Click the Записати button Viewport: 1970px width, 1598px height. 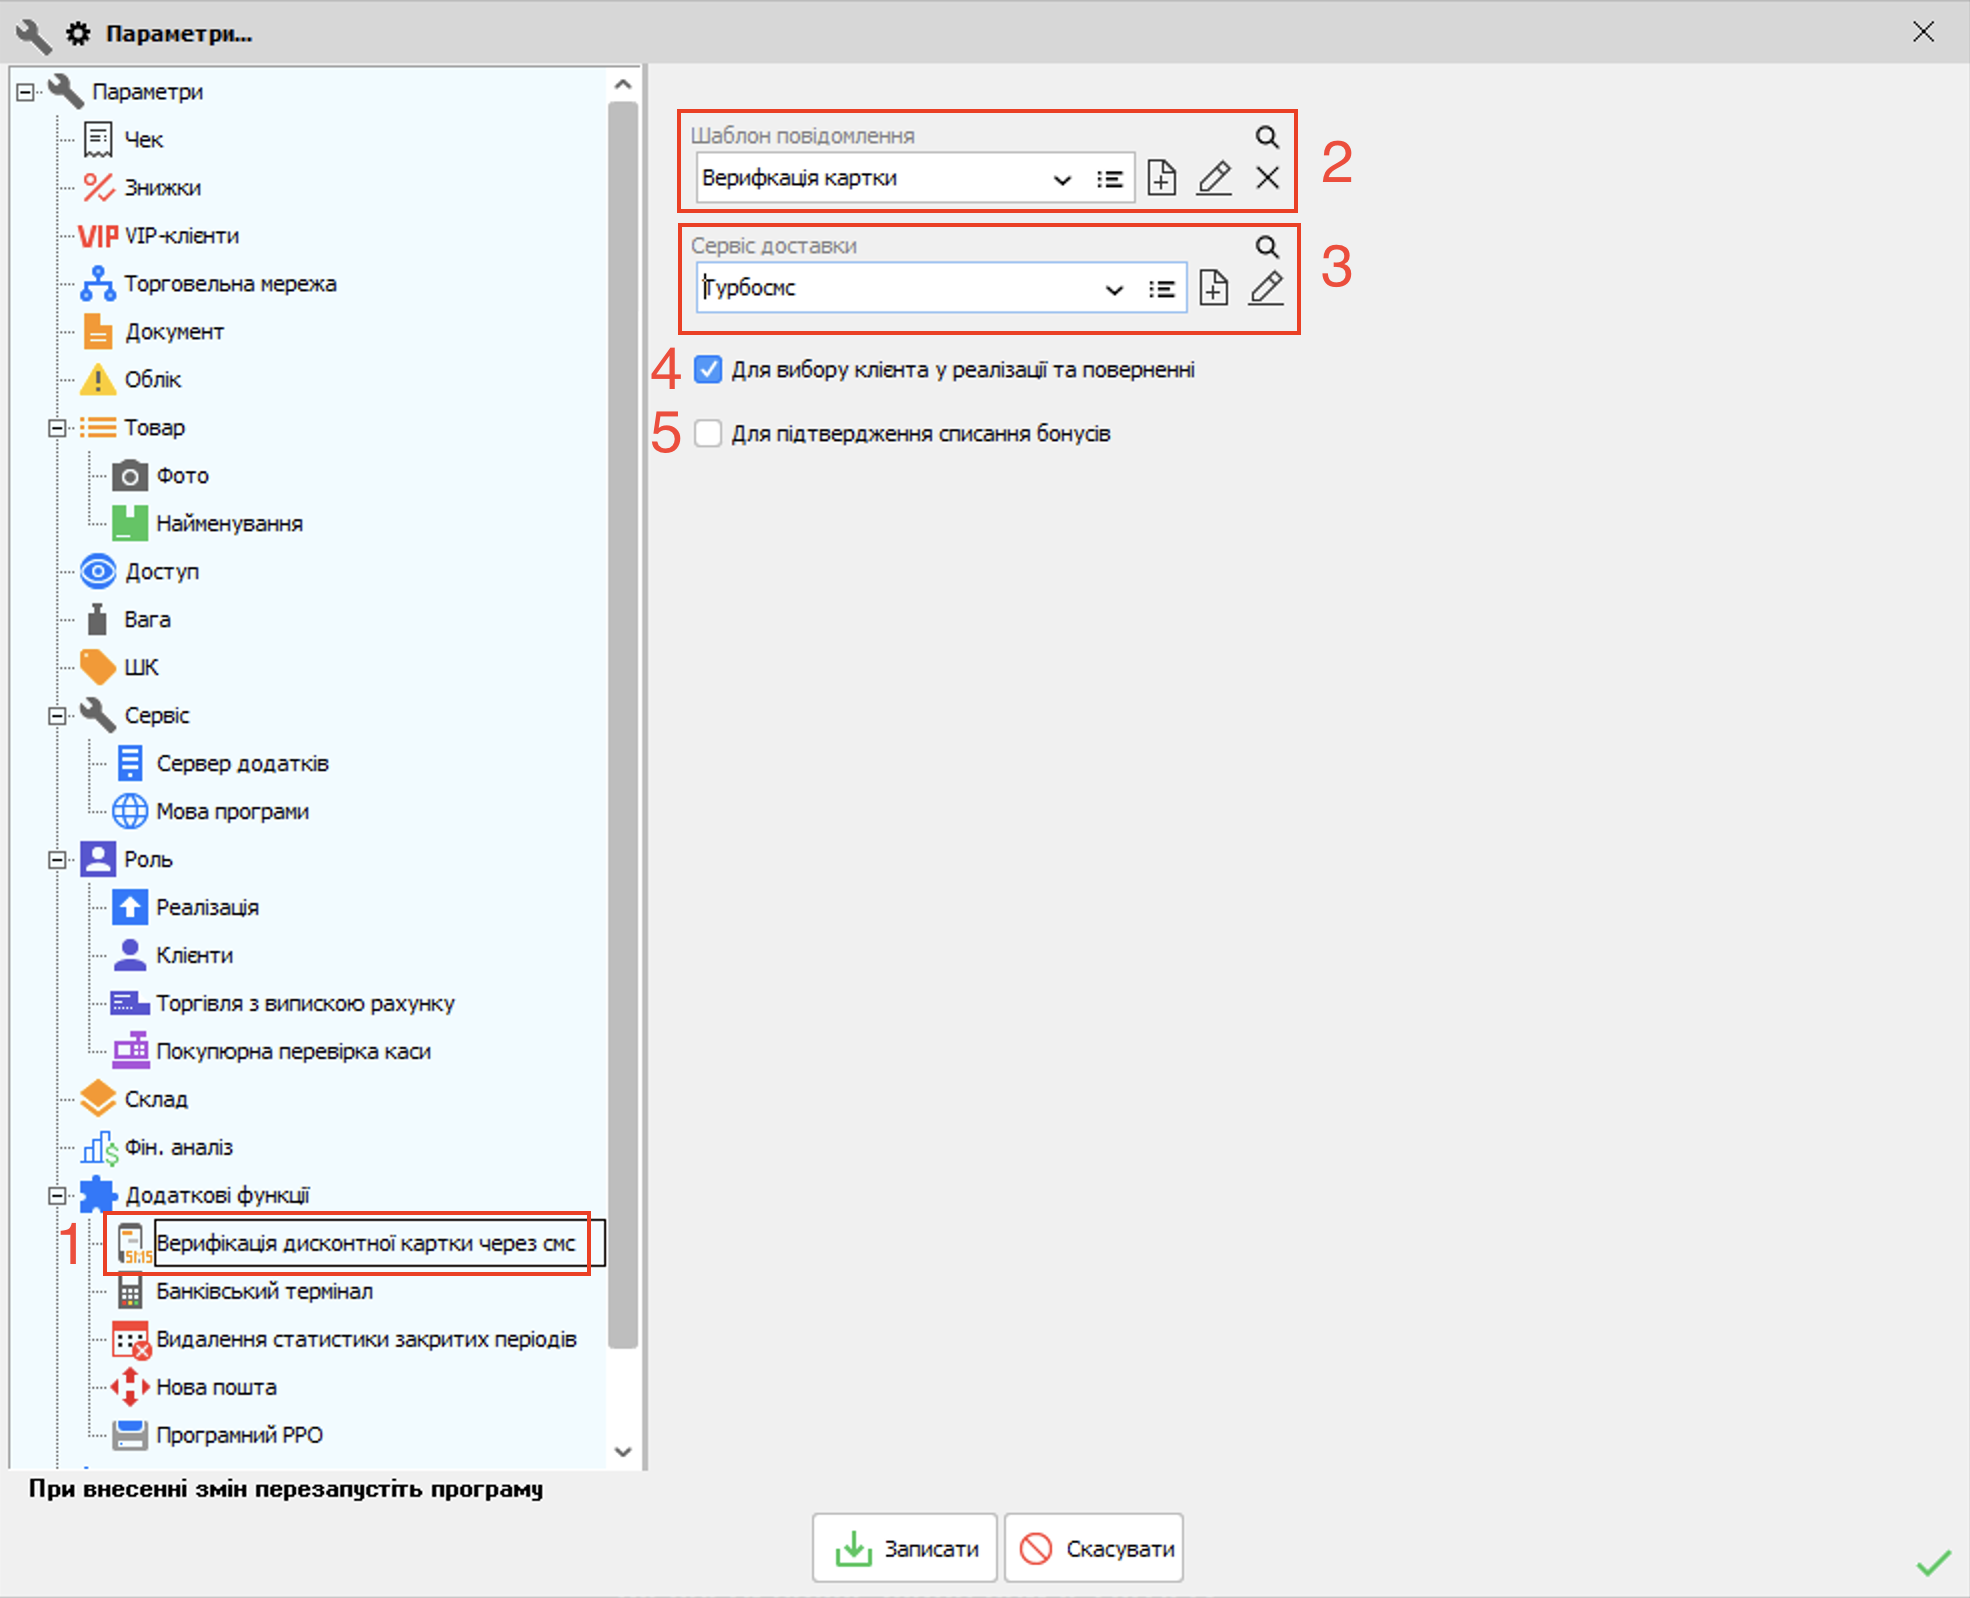click(905, 1549)
